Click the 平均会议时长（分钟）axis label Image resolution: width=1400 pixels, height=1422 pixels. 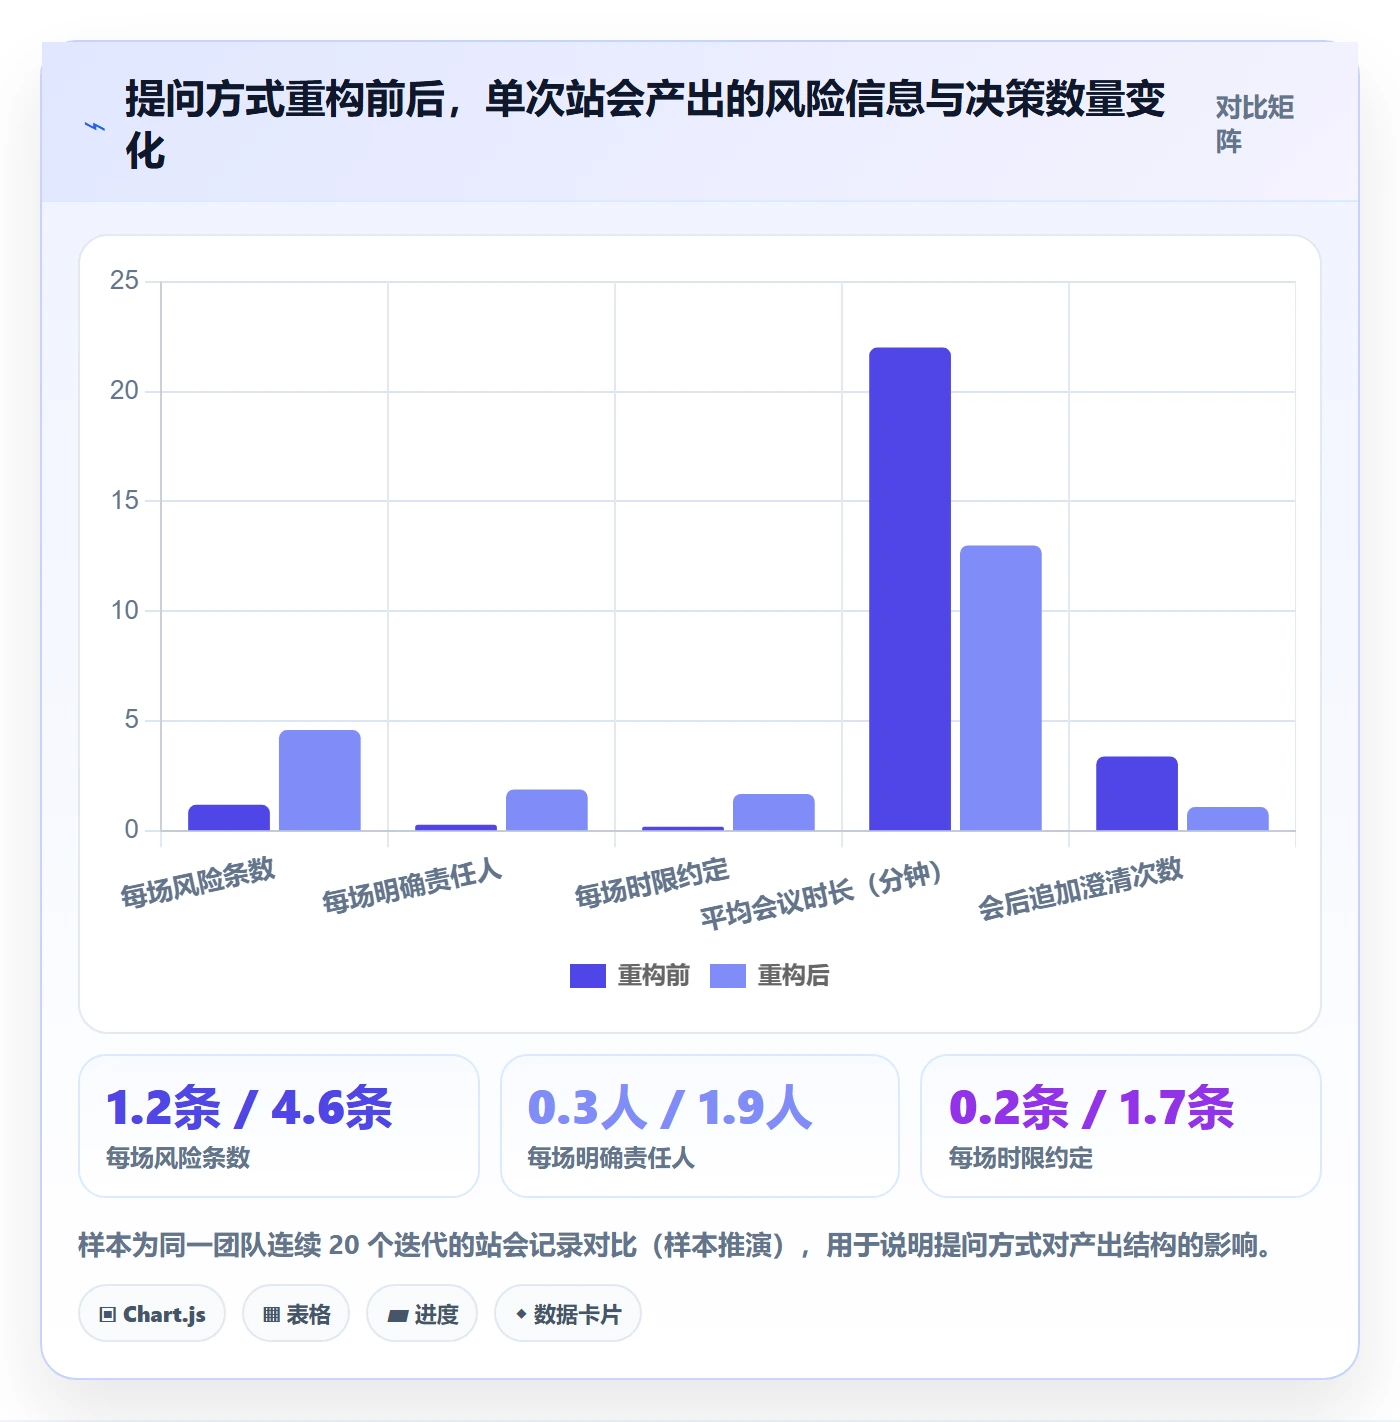pyautogui.click(x=822, y=895)
